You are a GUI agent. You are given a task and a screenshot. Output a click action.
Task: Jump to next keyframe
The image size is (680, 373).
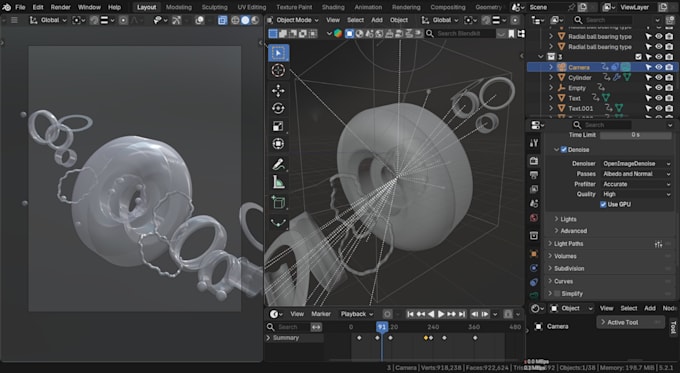pyautogui.click(x=452, y=314)
